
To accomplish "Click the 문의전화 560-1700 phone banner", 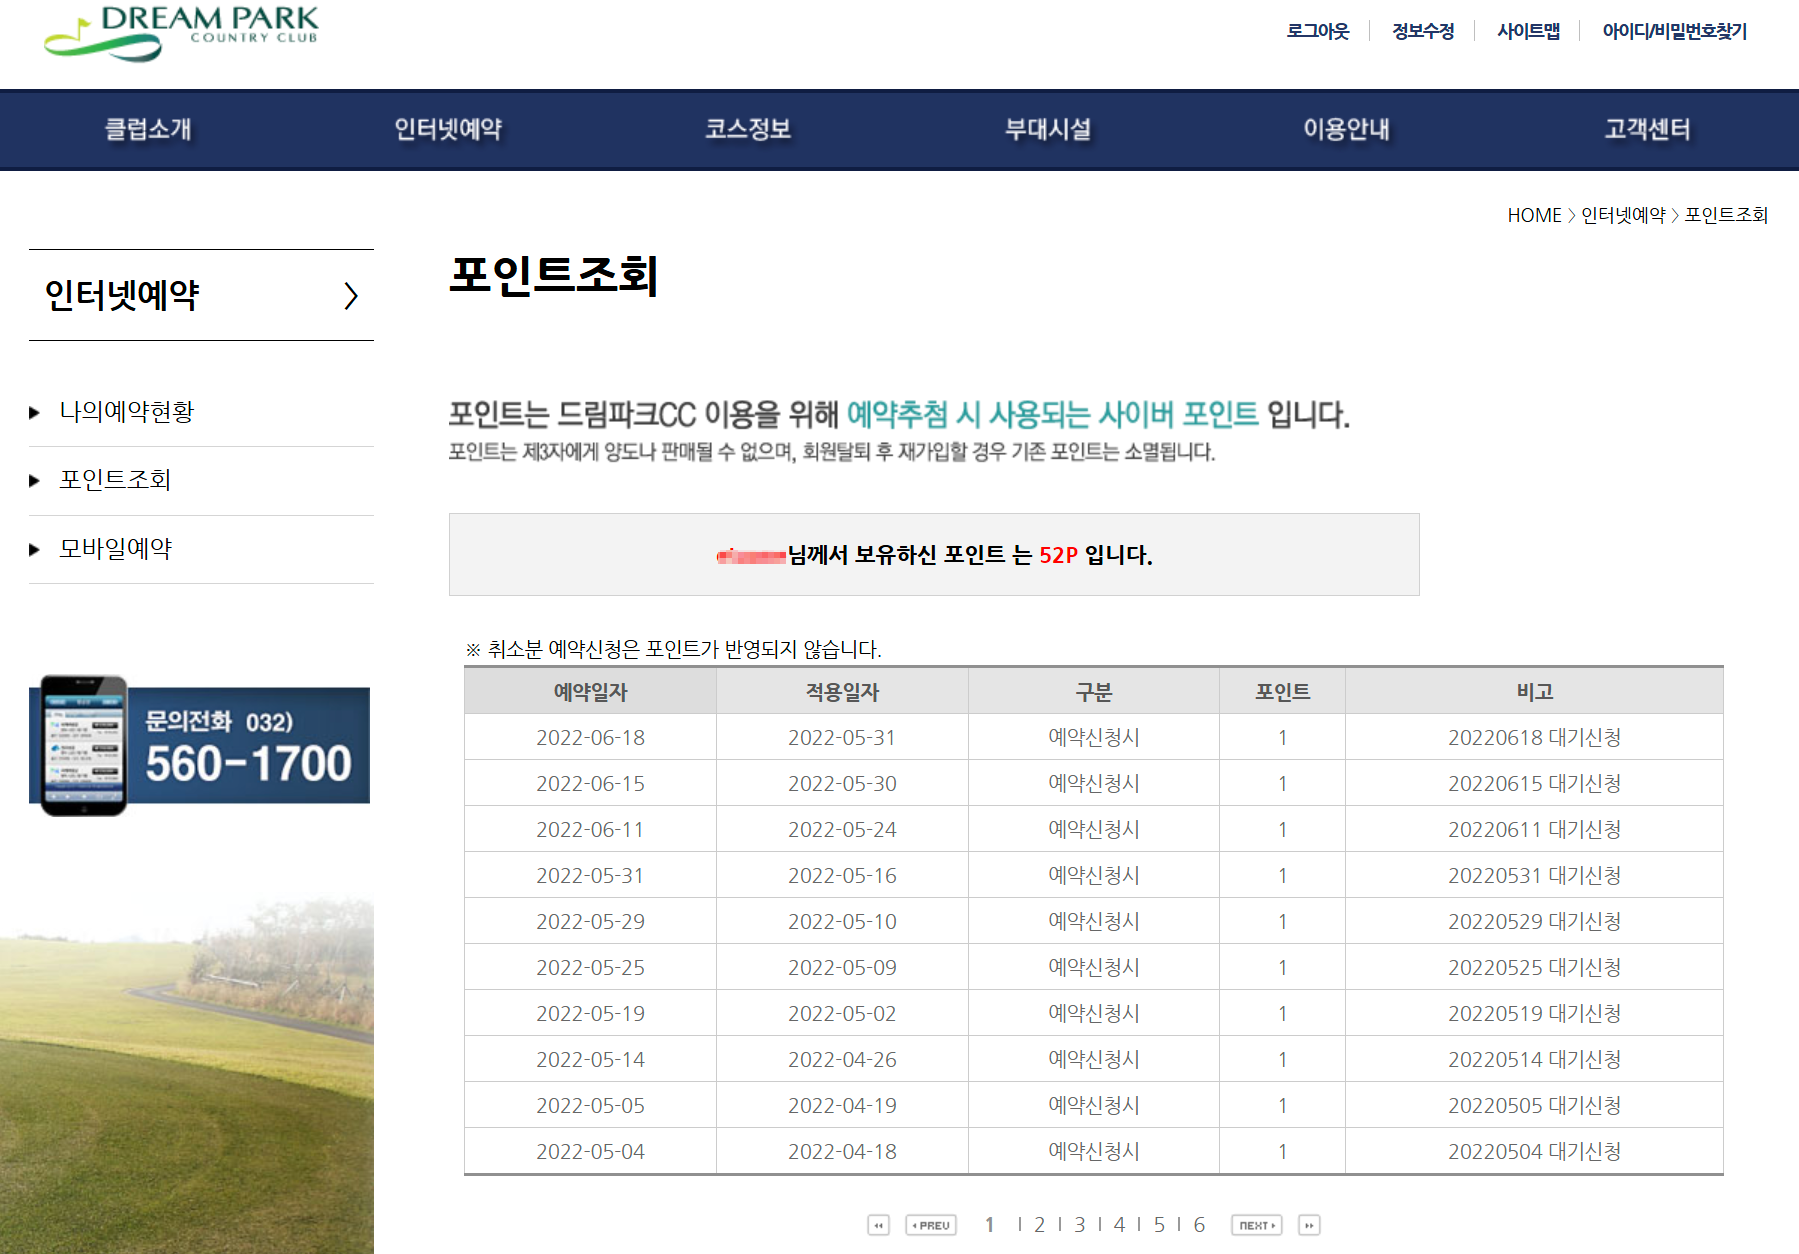I will [x=200, y=745].
